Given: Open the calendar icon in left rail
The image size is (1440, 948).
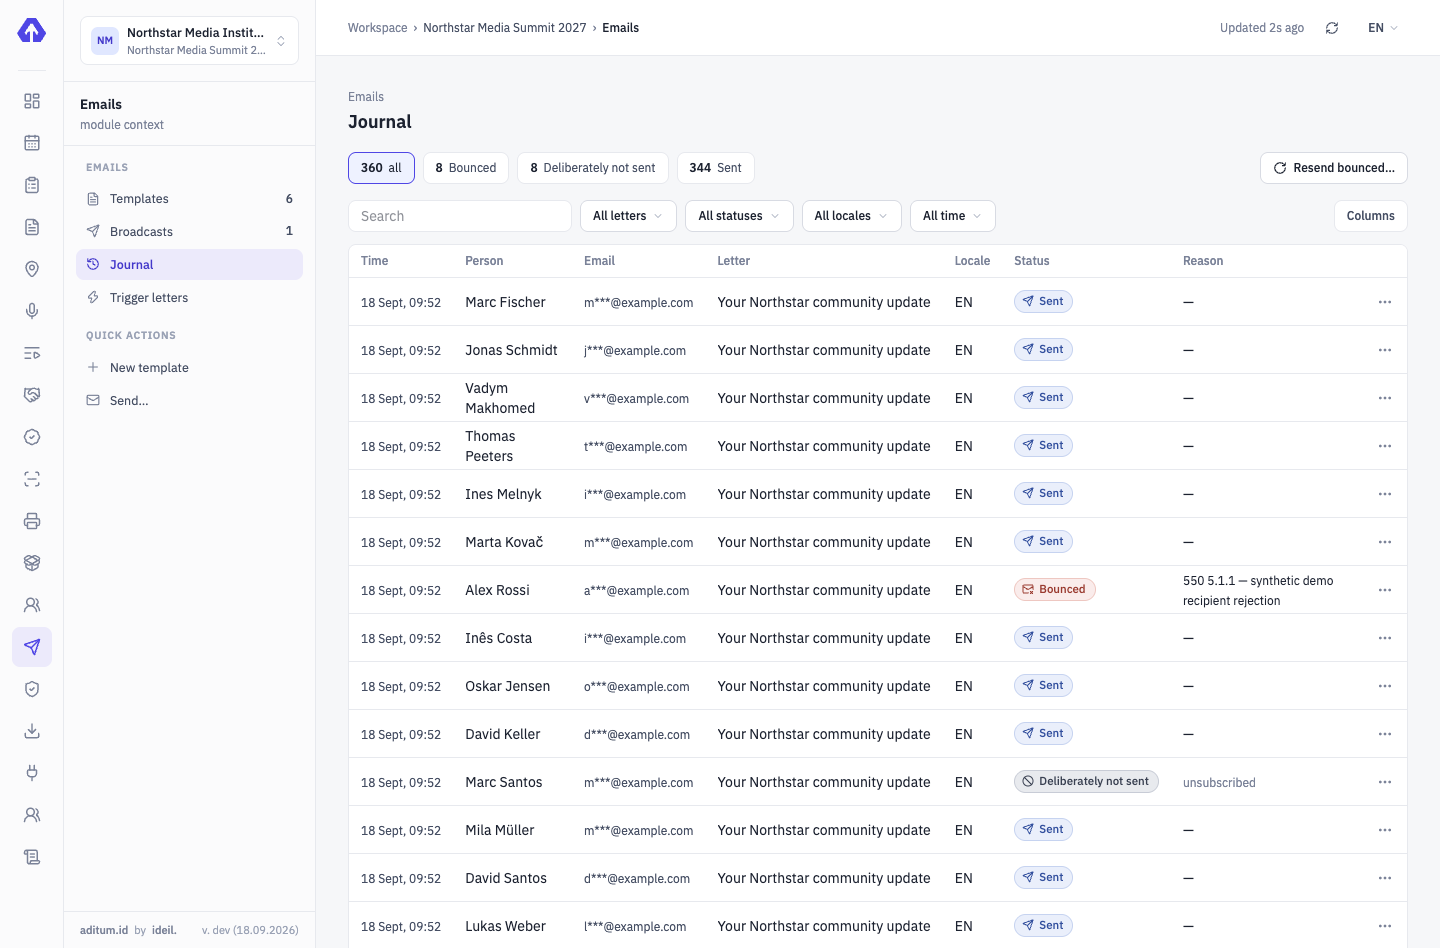Looking at the screenshot, I should click(x=32, y=143).
